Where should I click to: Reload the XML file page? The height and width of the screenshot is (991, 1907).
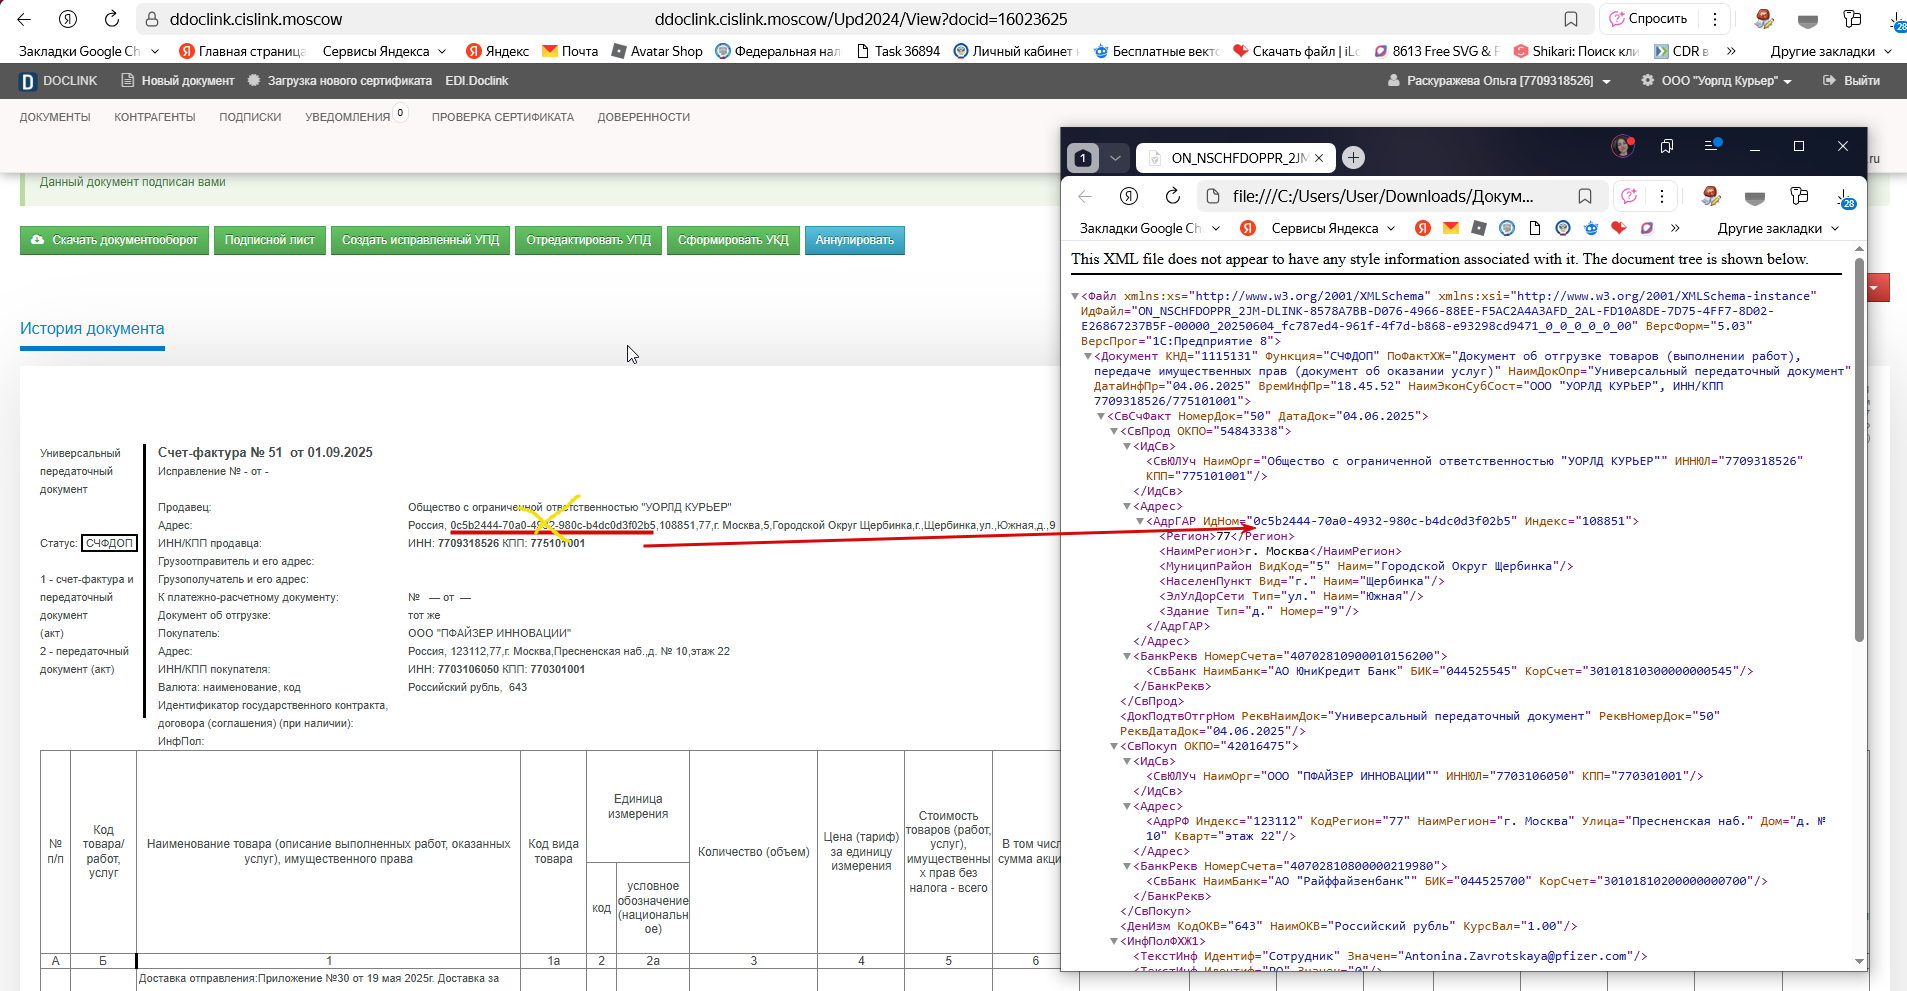point(1173,196)
